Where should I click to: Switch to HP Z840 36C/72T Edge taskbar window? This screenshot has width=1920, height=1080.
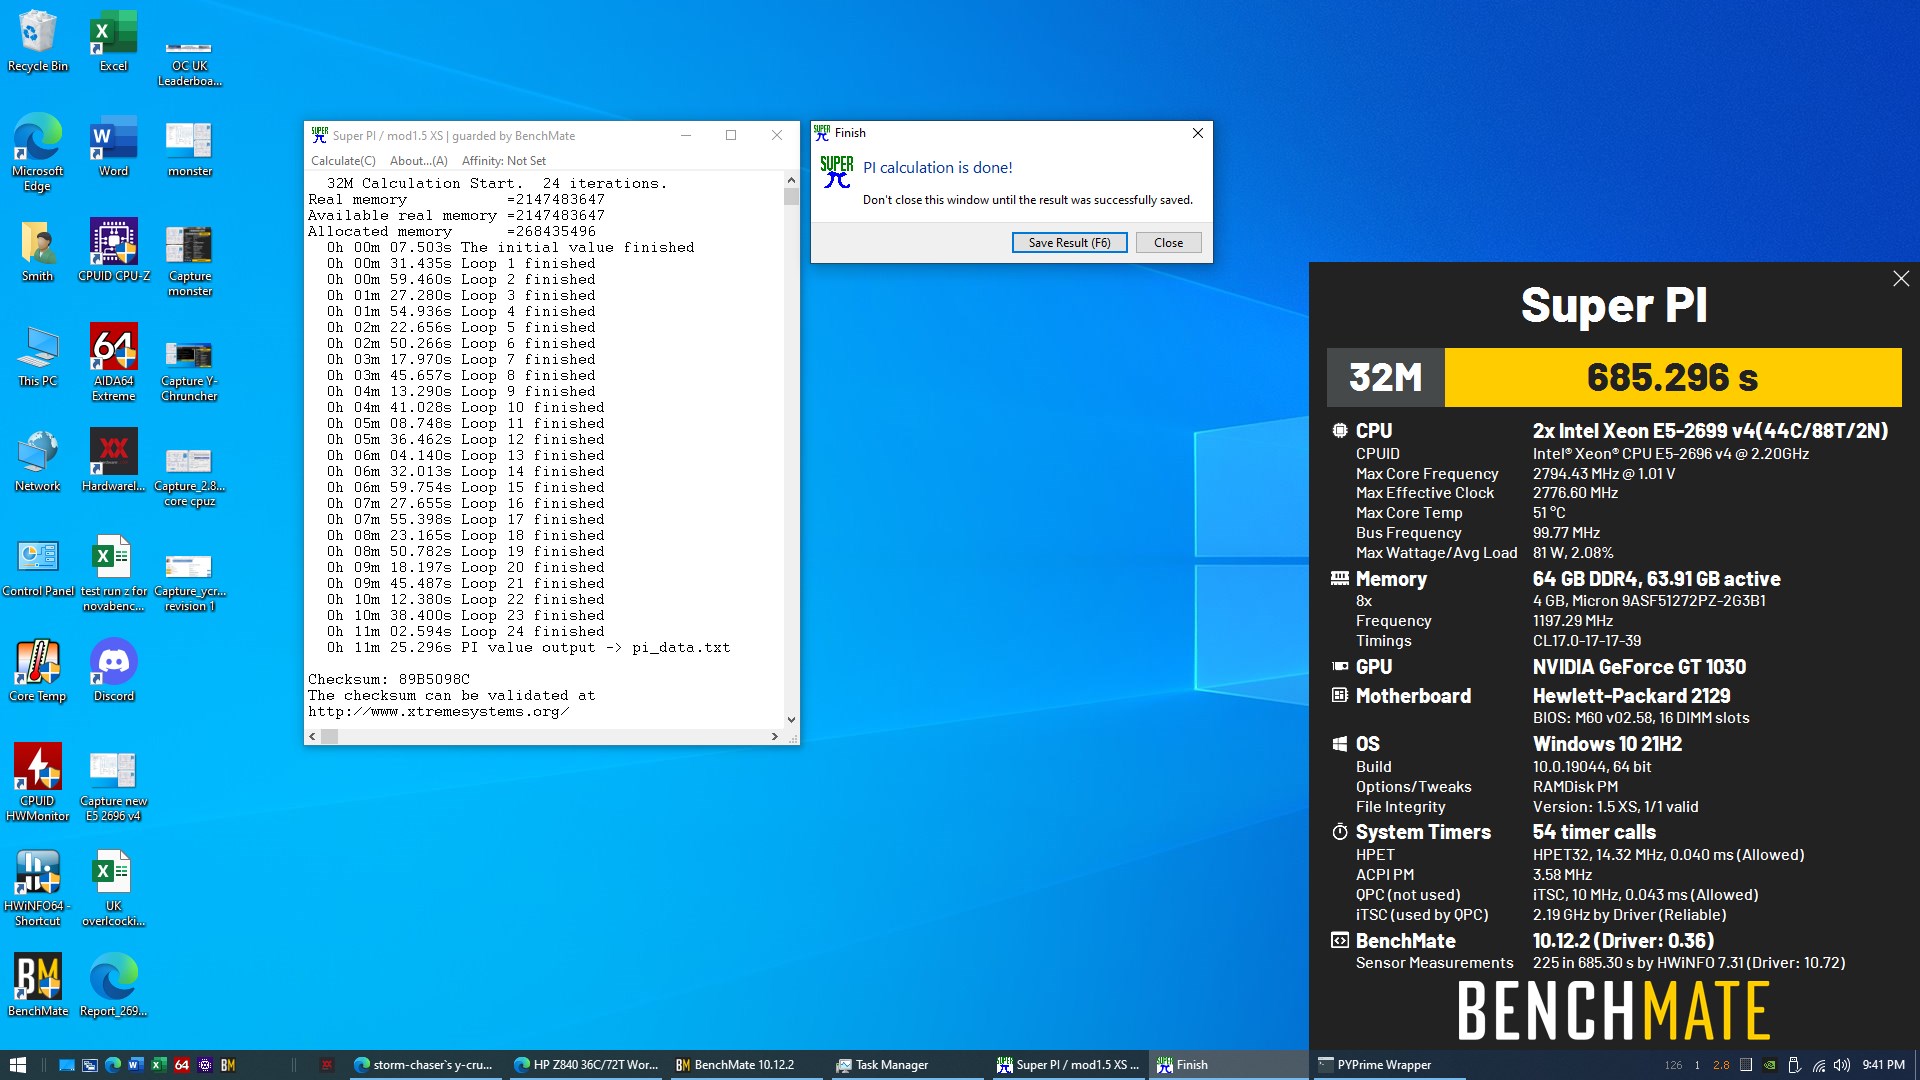click(586, 1065)
